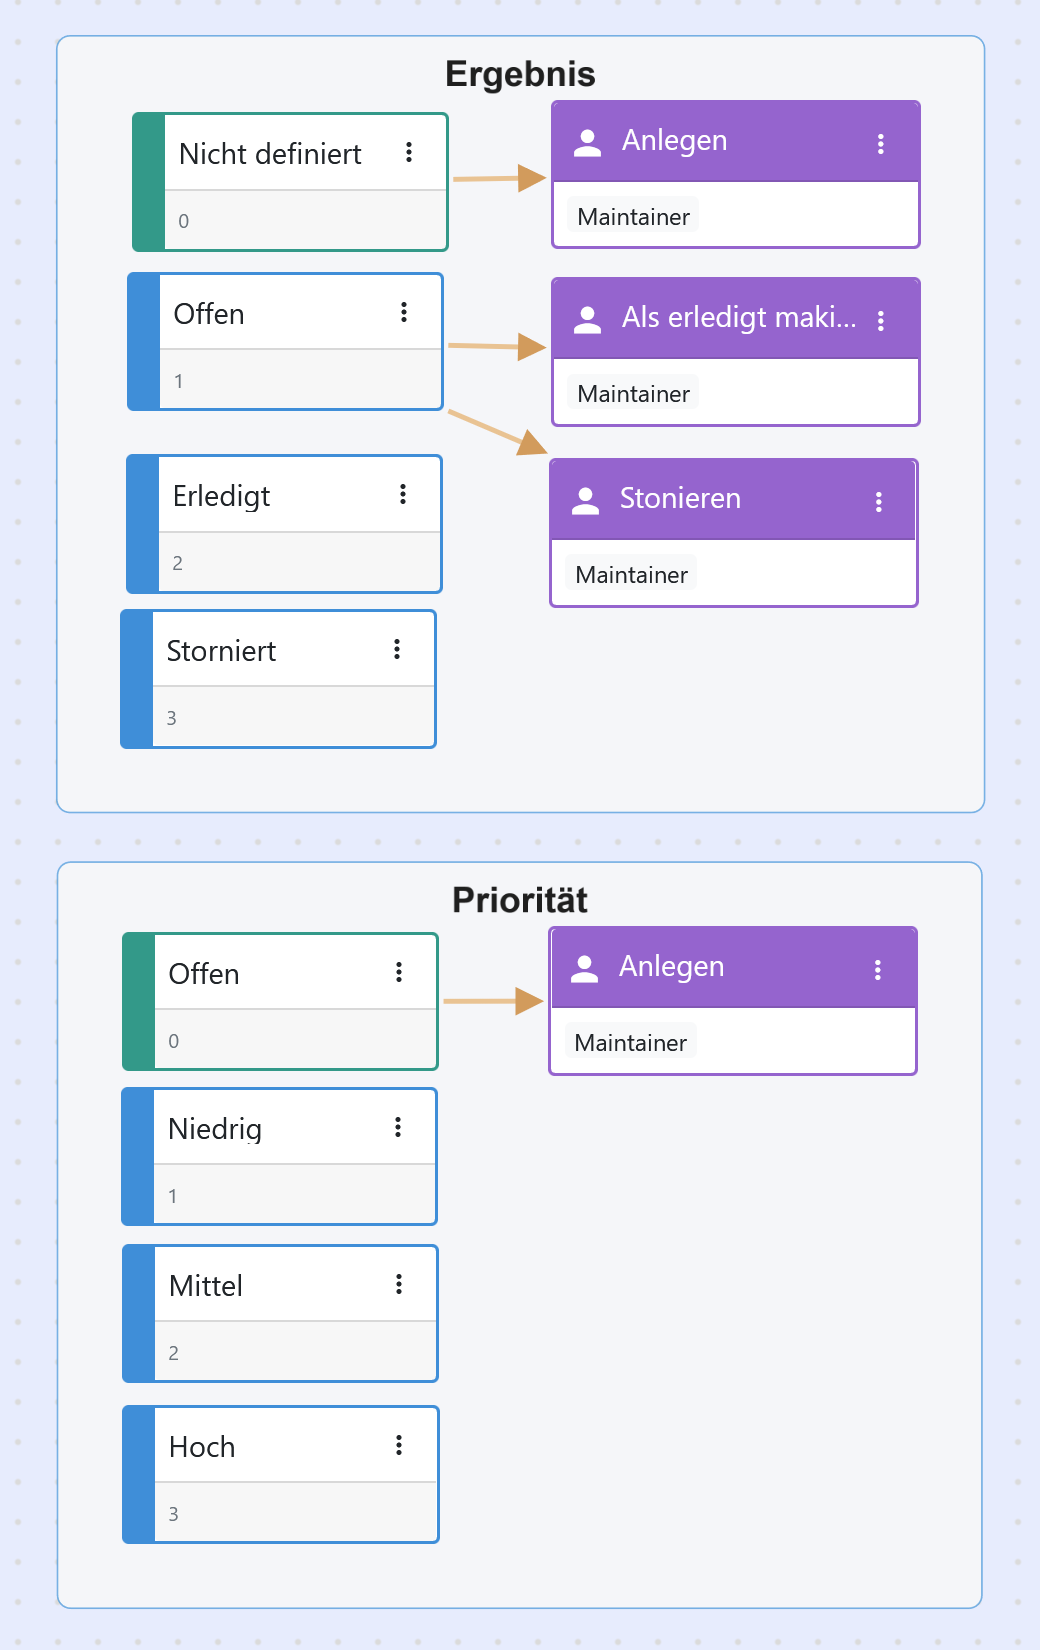Image resolution: width=1040 pixels, height=1650 pixels.
Task: Click the arrow from Offen to Stonieren
Action: click(x=498, y=431)
